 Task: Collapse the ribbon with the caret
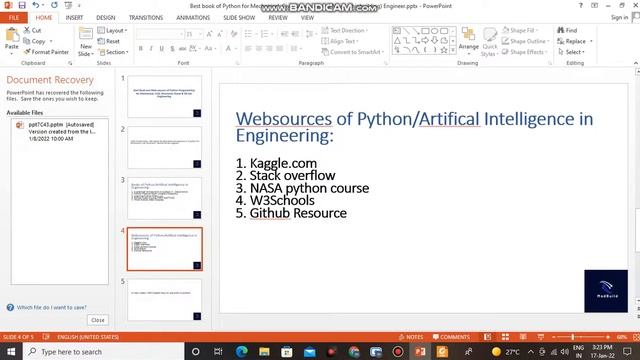pyautogui.click(x=636, y=63)
